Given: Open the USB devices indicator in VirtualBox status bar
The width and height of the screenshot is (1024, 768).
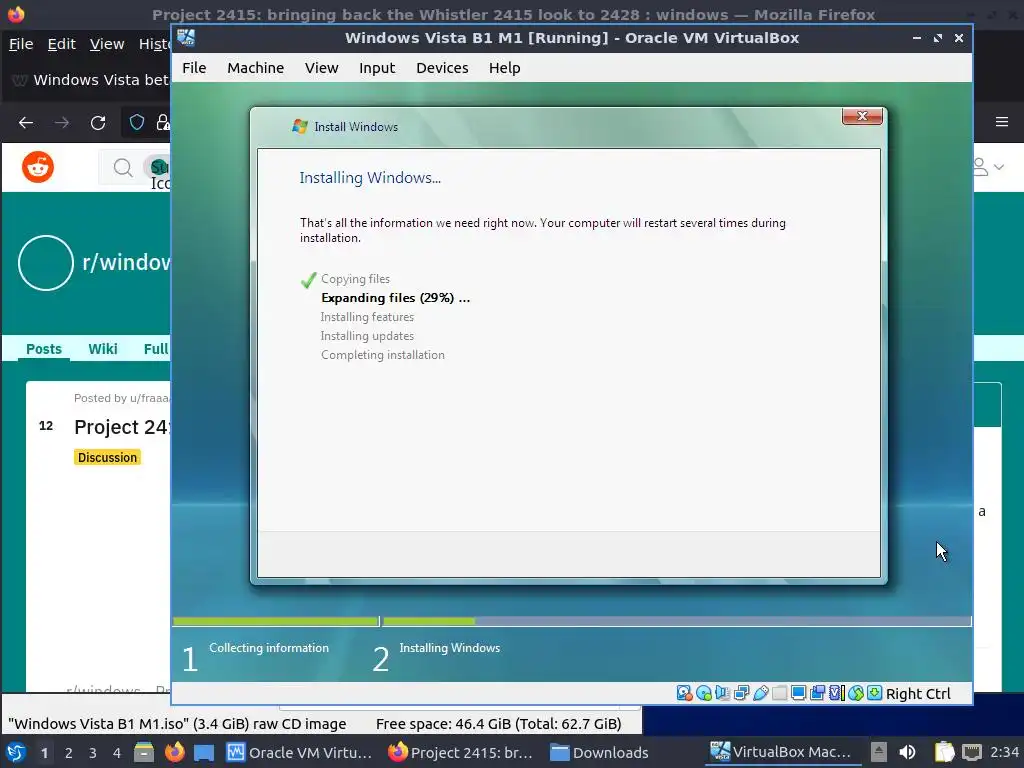Looking at the screenshot, I should 760,694.
